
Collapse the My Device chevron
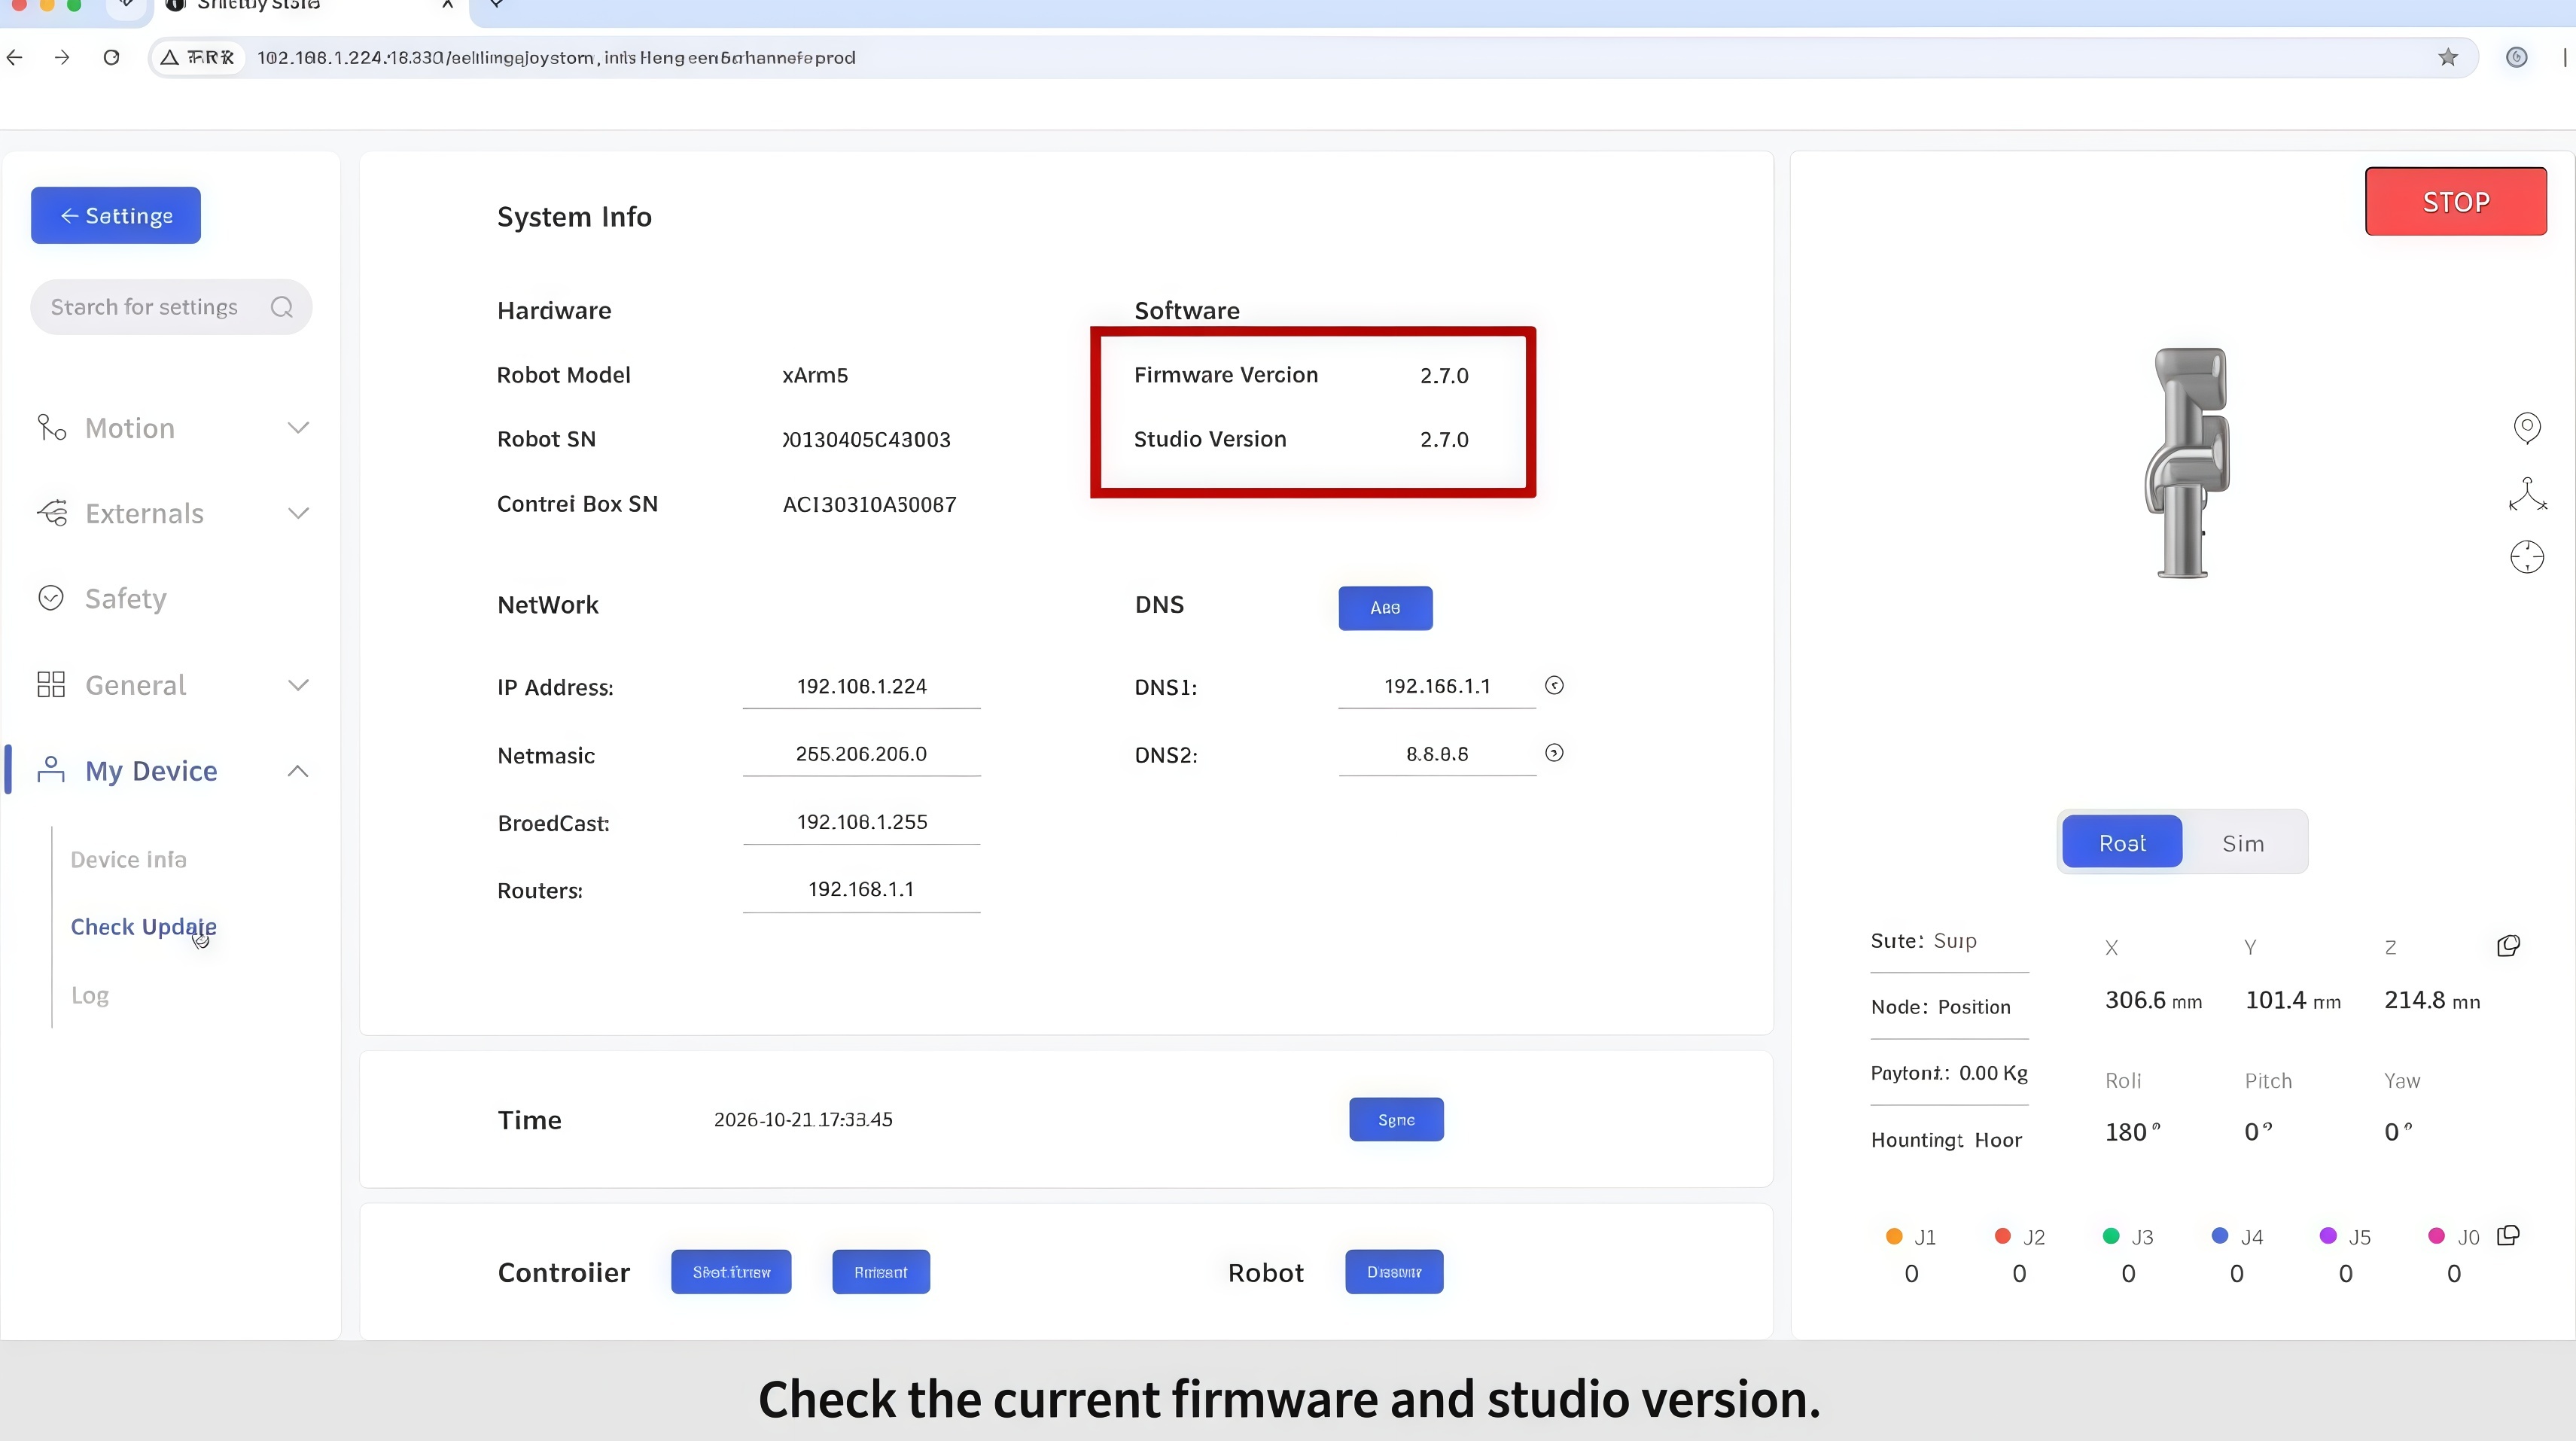[x=298, y=771]
